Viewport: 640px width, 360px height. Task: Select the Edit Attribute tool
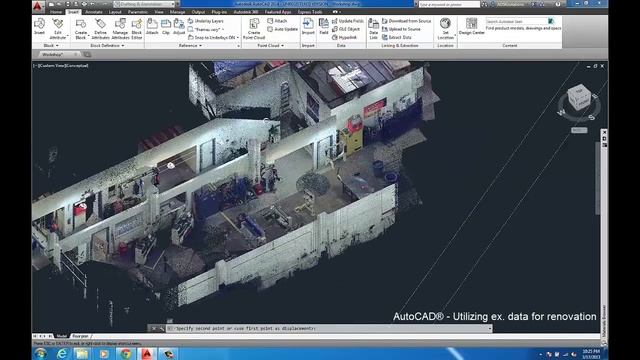(x=58, y=29)
